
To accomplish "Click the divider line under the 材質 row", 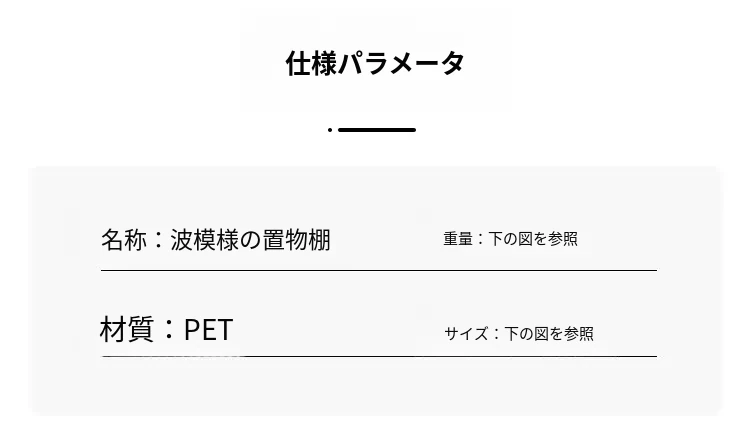I will (378, 356).
